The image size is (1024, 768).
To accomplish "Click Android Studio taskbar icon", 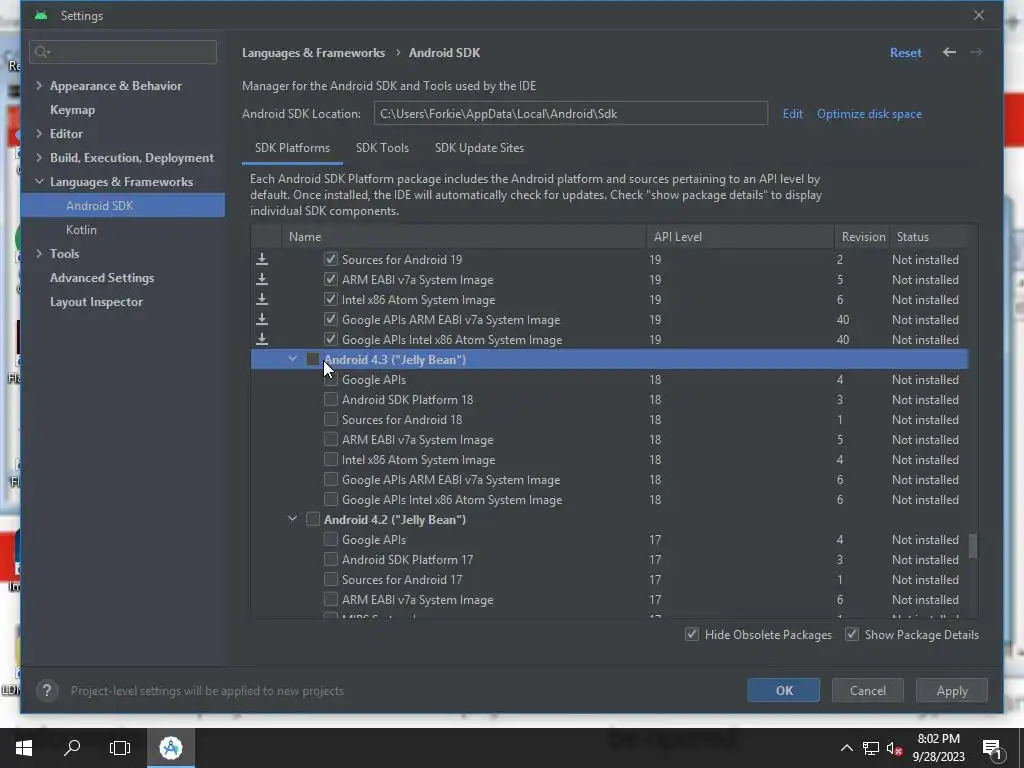I will pos(171,748).
